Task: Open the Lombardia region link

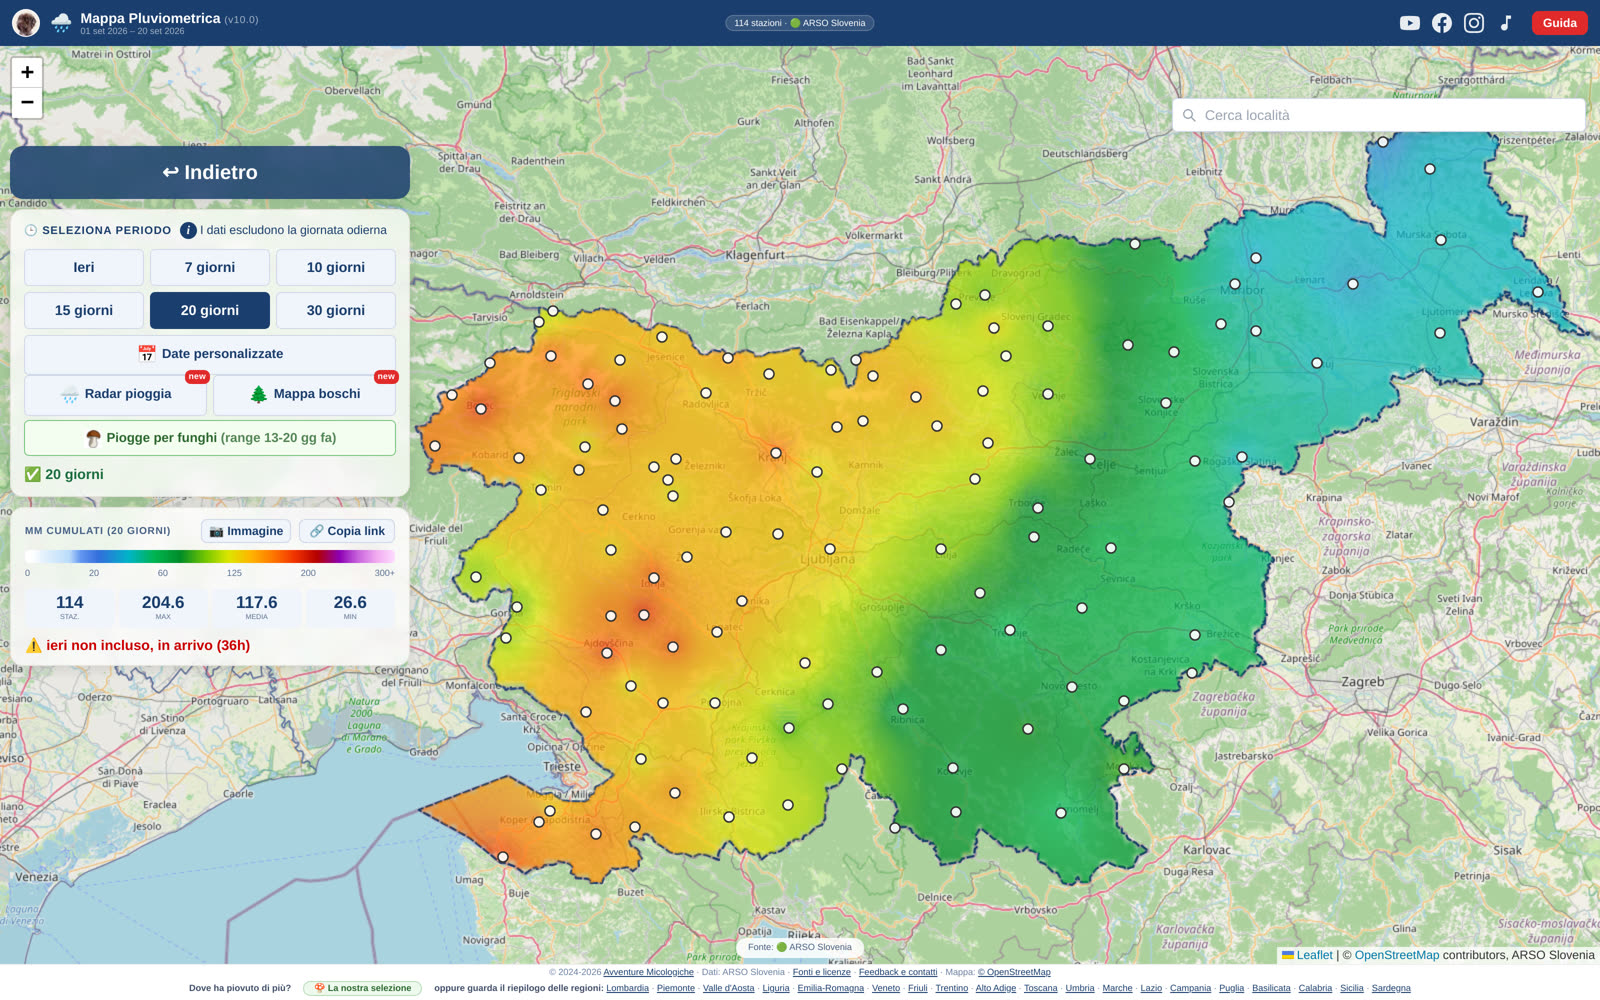Action: pyautogui.click(x=627, y=988)
